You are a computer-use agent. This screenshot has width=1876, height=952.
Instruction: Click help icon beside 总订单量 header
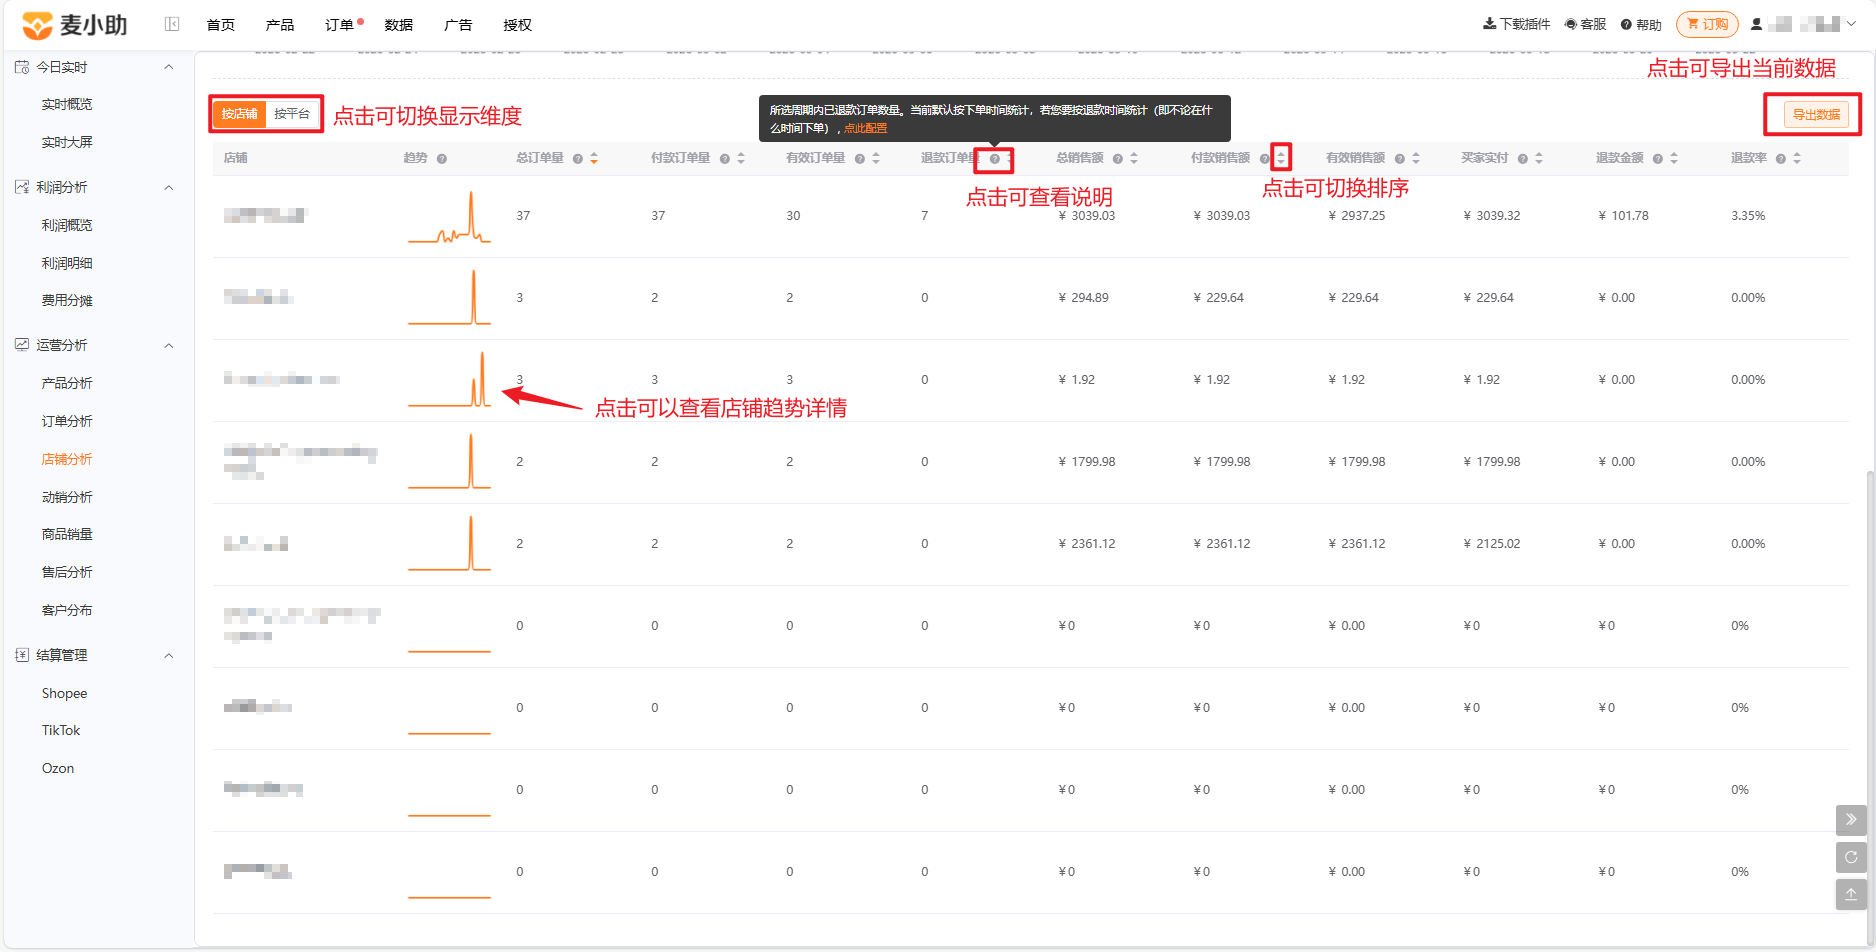[578, 159]
